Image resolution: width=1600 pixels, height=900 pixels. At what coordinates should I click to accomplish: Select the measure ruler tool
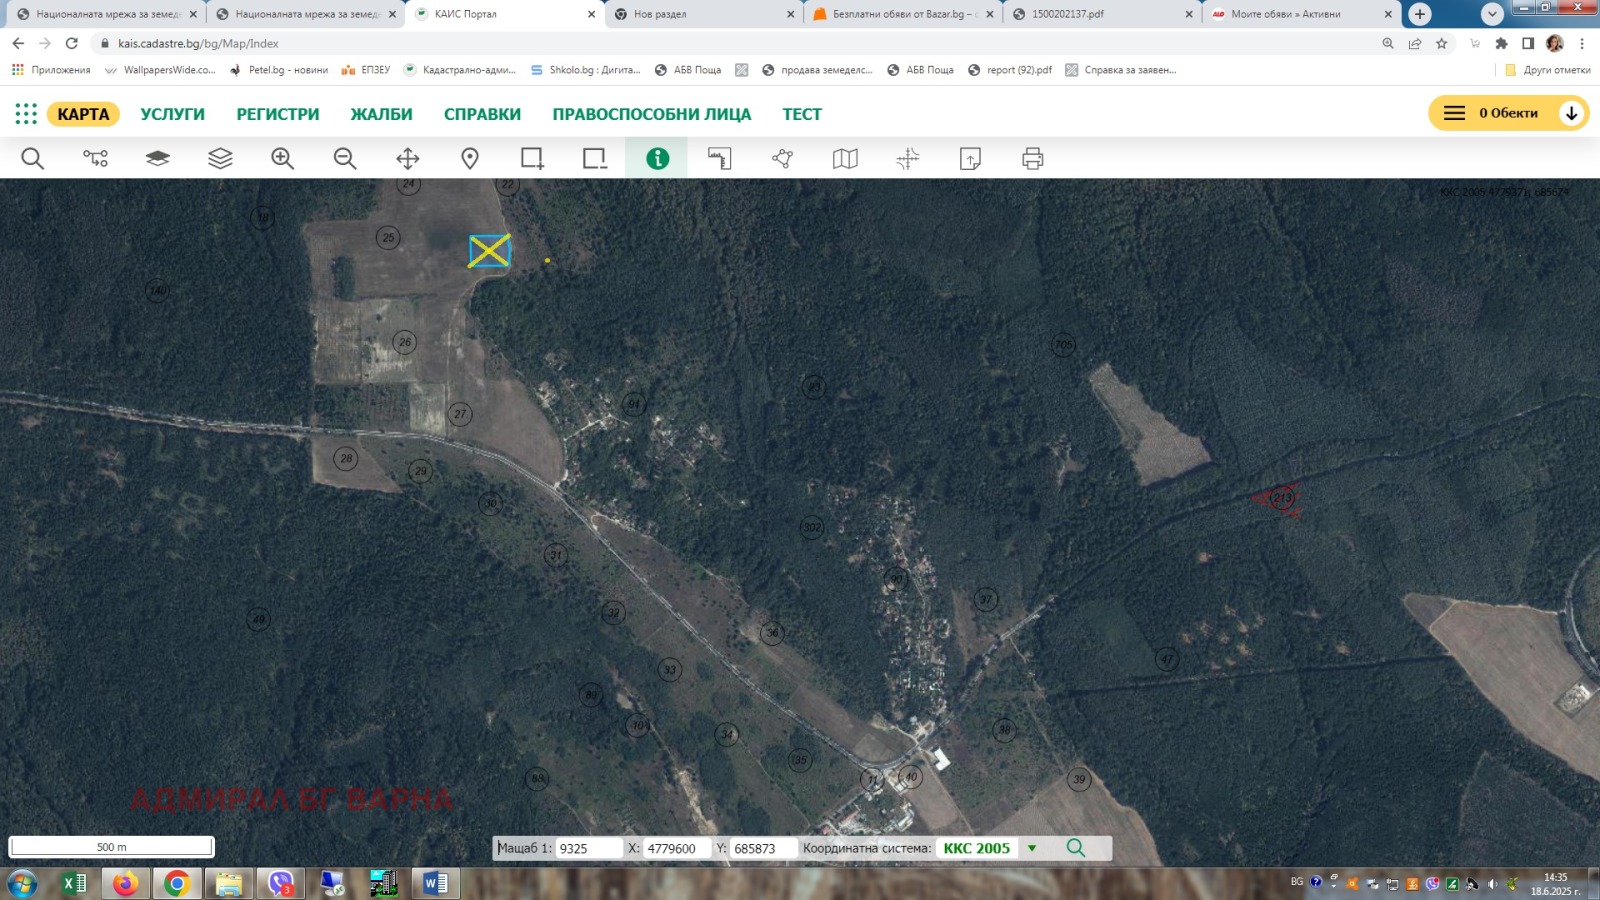(720, 159)
